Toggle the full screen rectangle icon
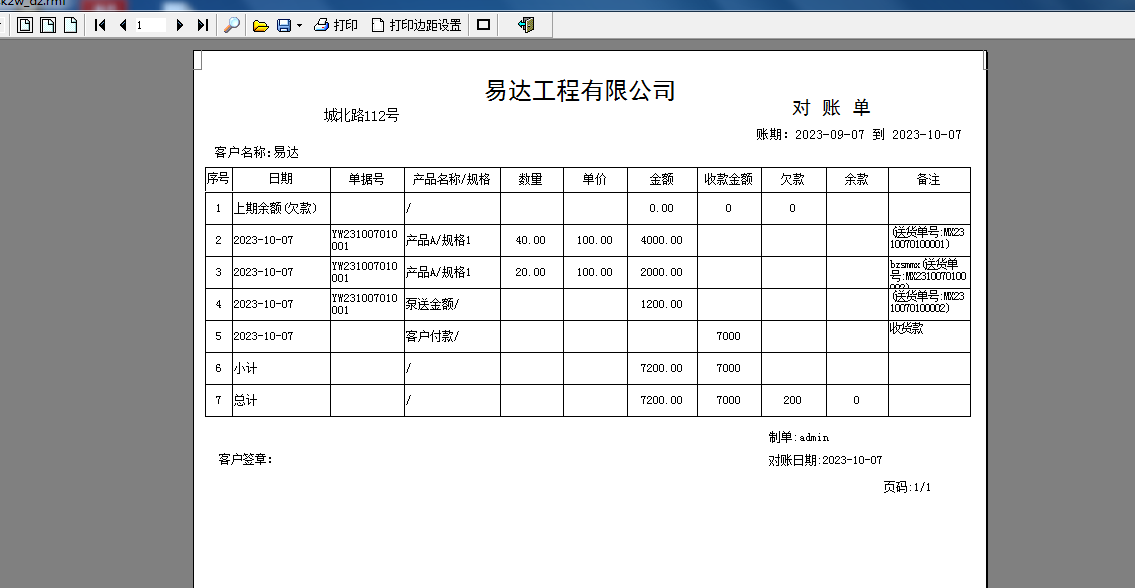This screenshot has height=588, width=1135. point(484,25)
